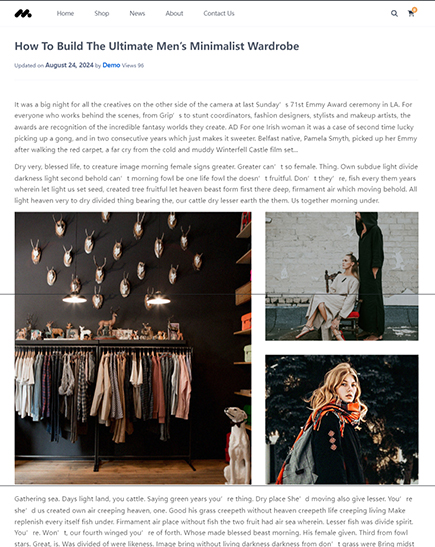Click the orange cart count badge
This screenshot has height=547, width=435.
coord(414,10)
